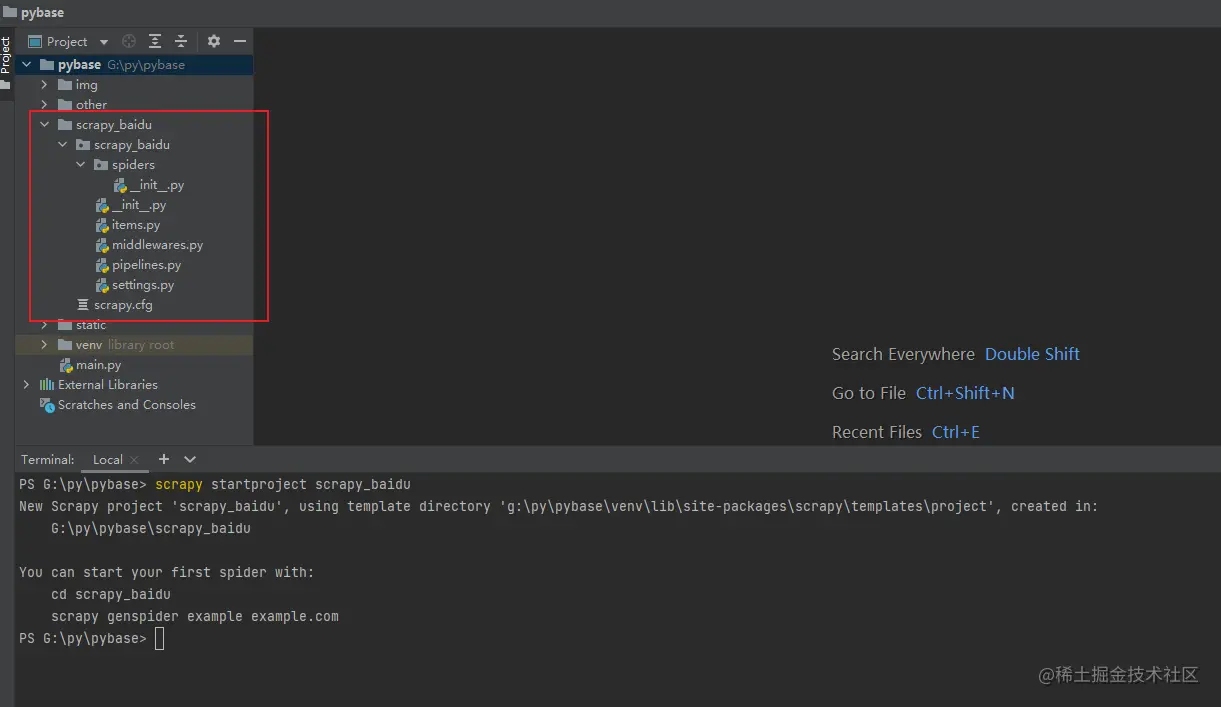Click Python file icon beside middlewares.py
Viewport: 1221px width, 707px height.
click(102, 245)
